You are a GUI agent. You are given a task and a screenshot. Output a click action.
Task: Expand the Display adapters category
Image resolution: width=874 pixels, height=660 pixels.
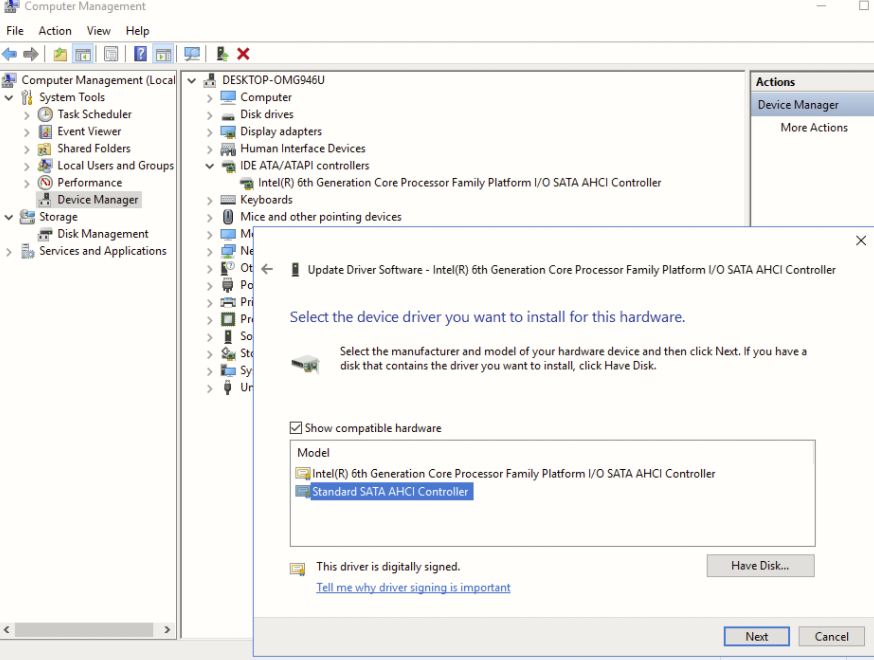[210, 133]
